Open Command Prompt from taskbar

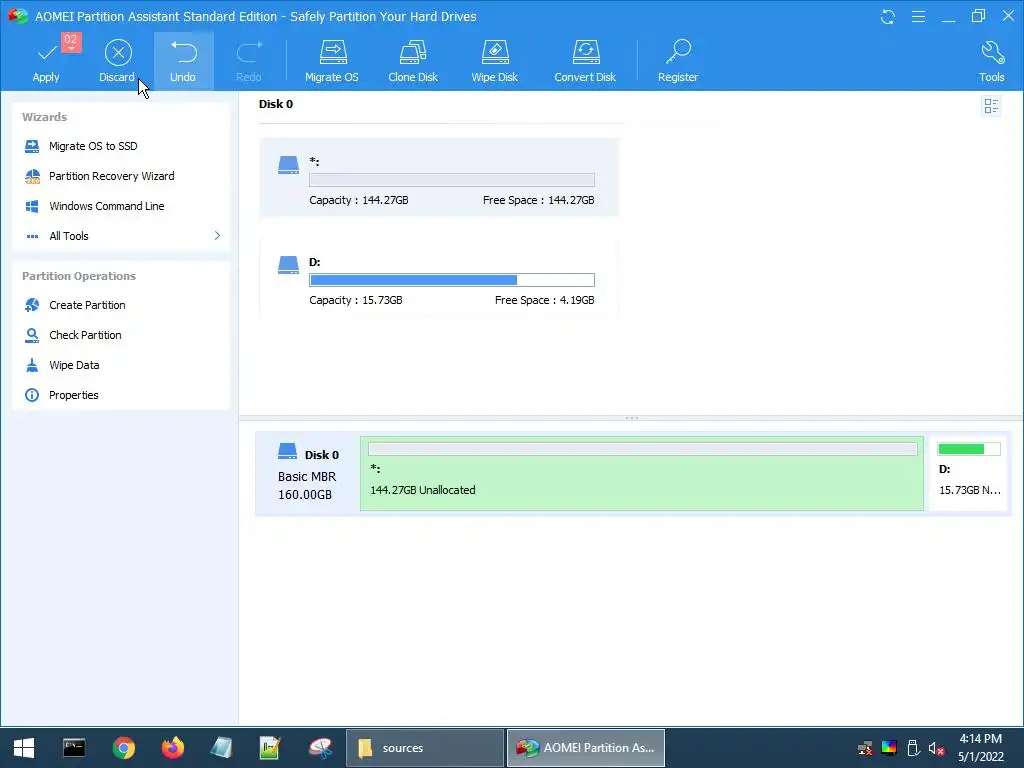pyautogui.click(x=74, y=748)
